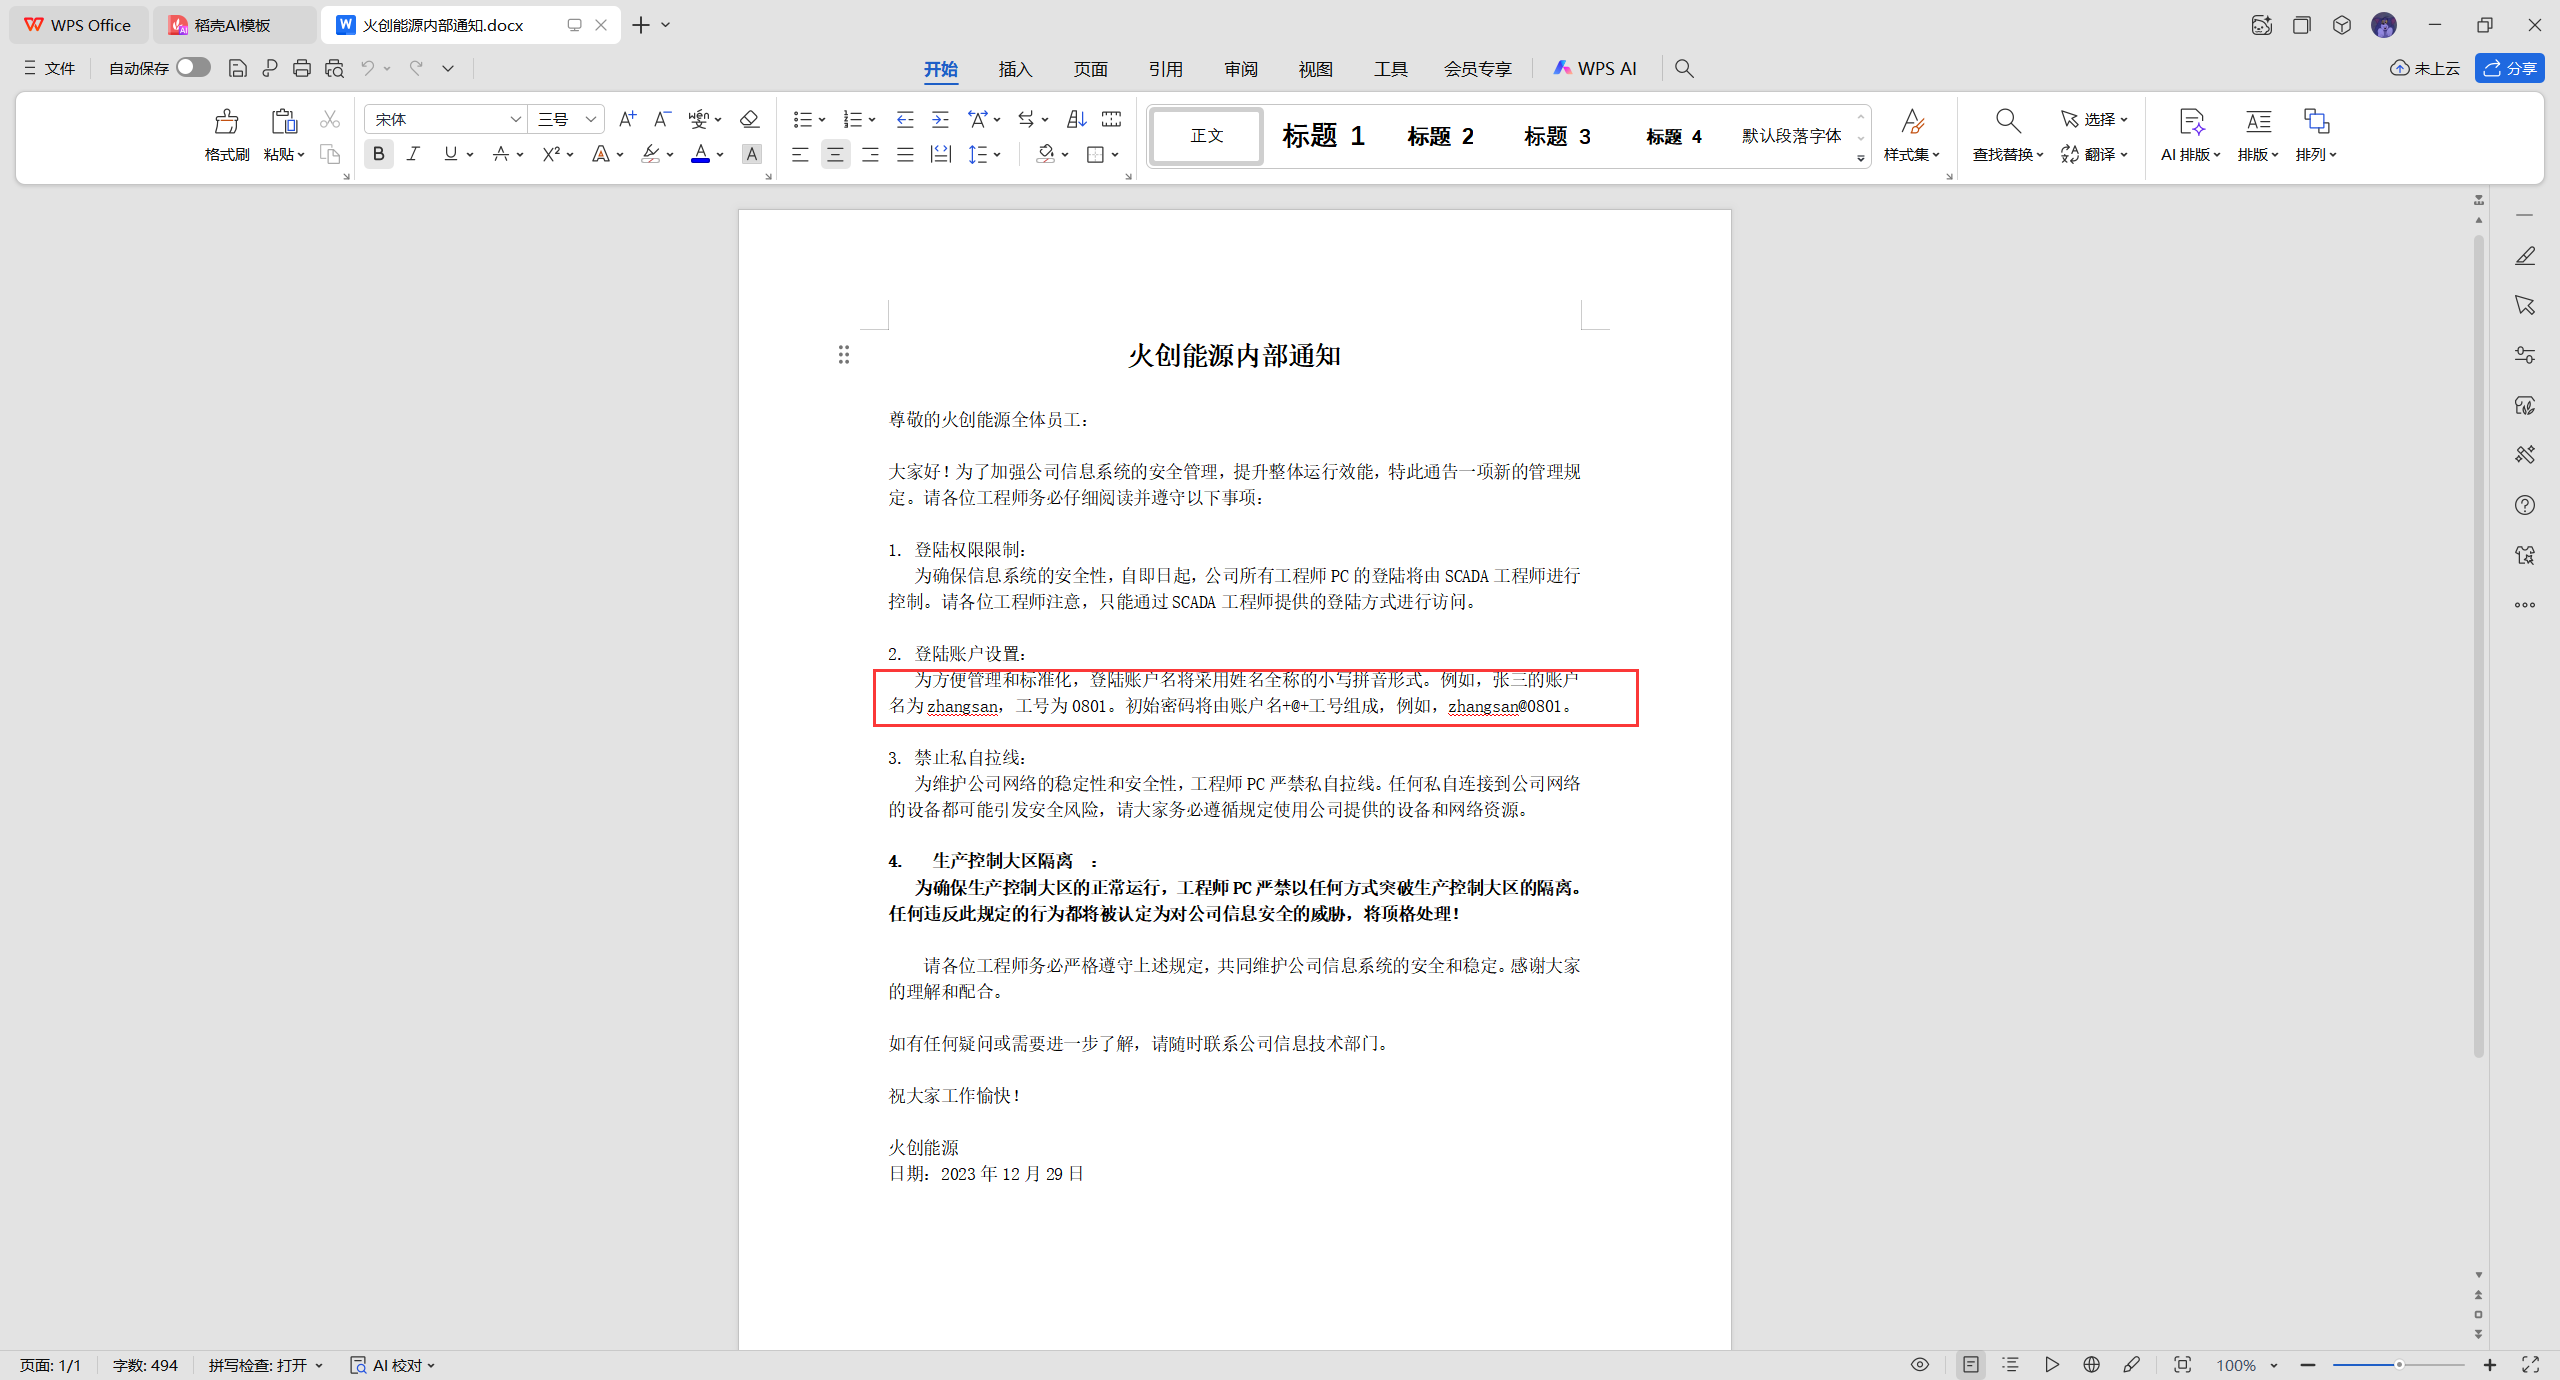
Task: Toggle bold formatting button
Action: (378, 154)
